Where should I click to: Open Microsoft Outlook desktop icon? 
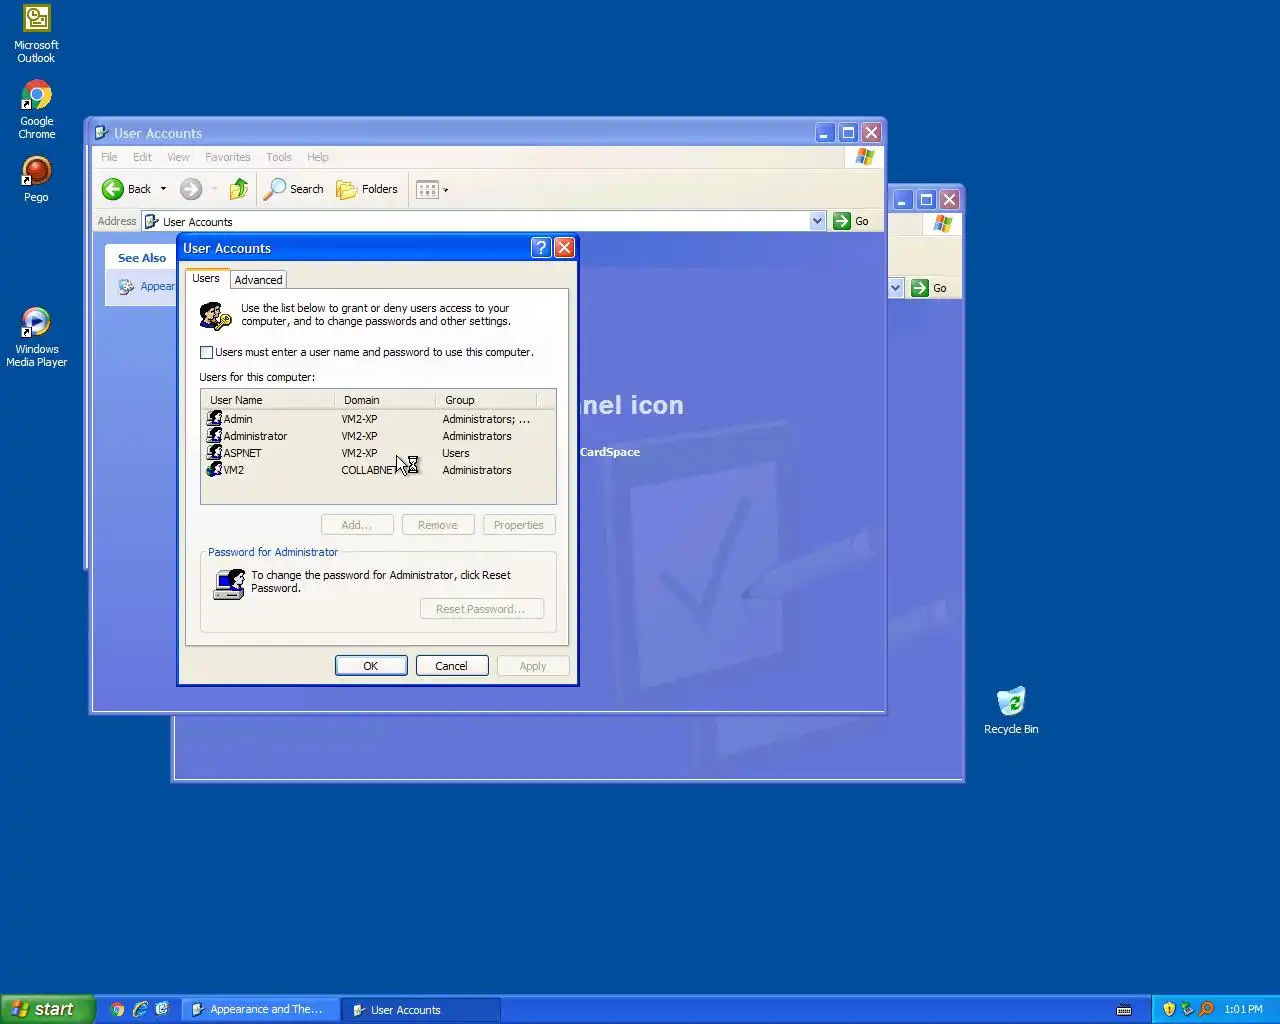click(36, 34)
